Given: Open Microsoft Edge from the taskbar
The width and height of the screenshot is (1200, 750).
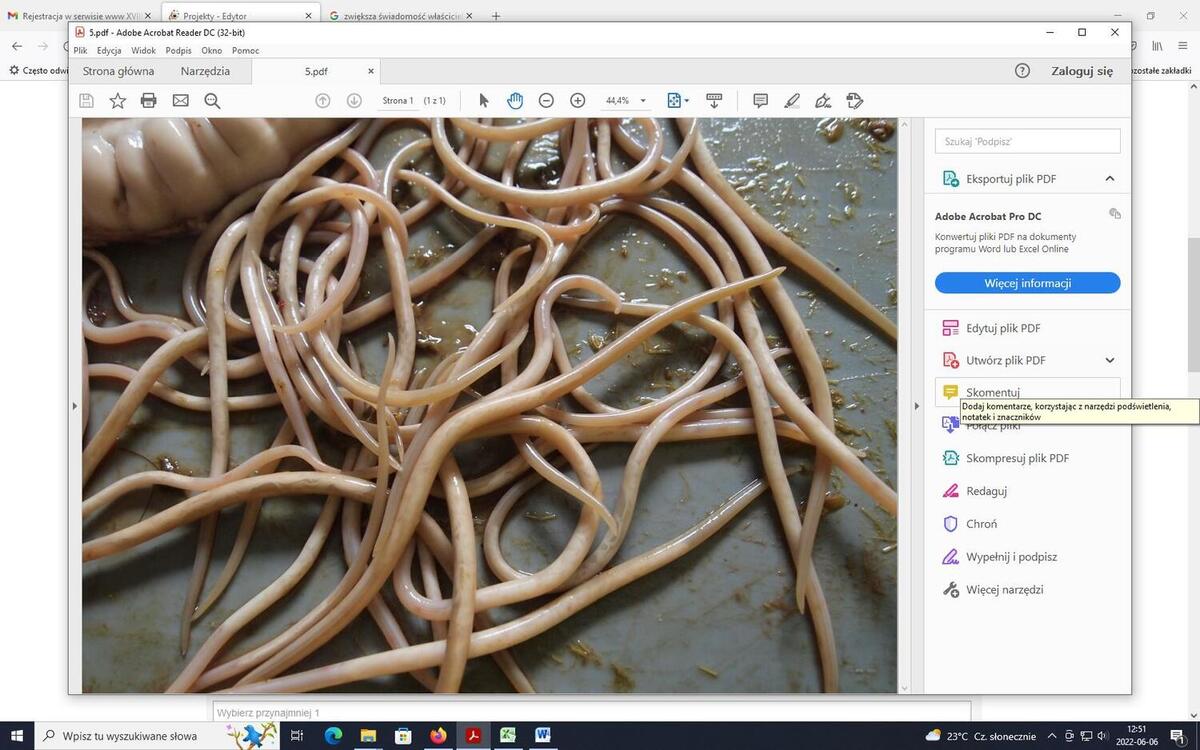Looking at the screenshot, I should point(333,736).
